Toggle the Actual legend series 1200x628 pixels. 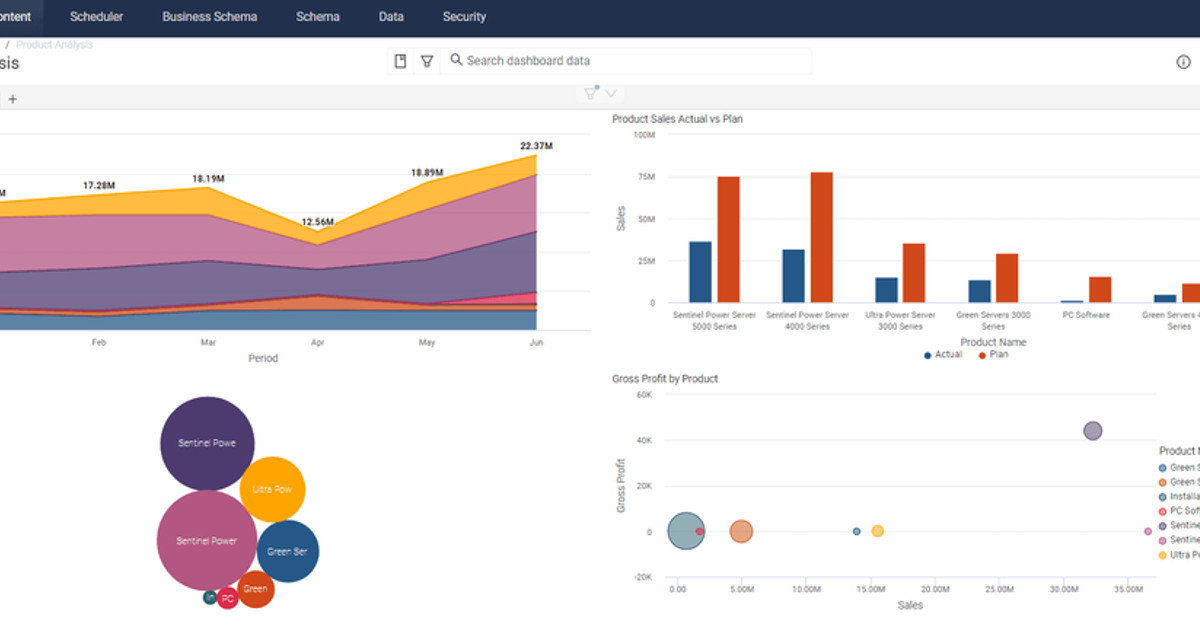point(943,355)
